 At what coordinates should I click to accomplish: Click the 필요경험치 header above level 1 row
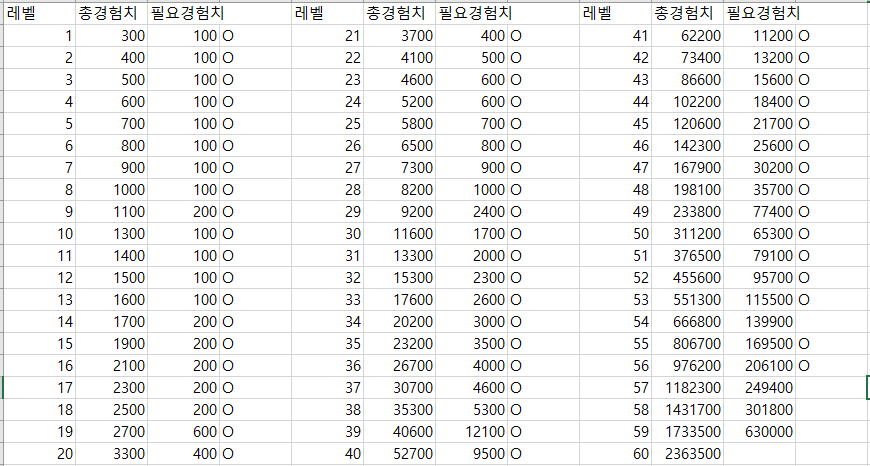coord(183,13)
